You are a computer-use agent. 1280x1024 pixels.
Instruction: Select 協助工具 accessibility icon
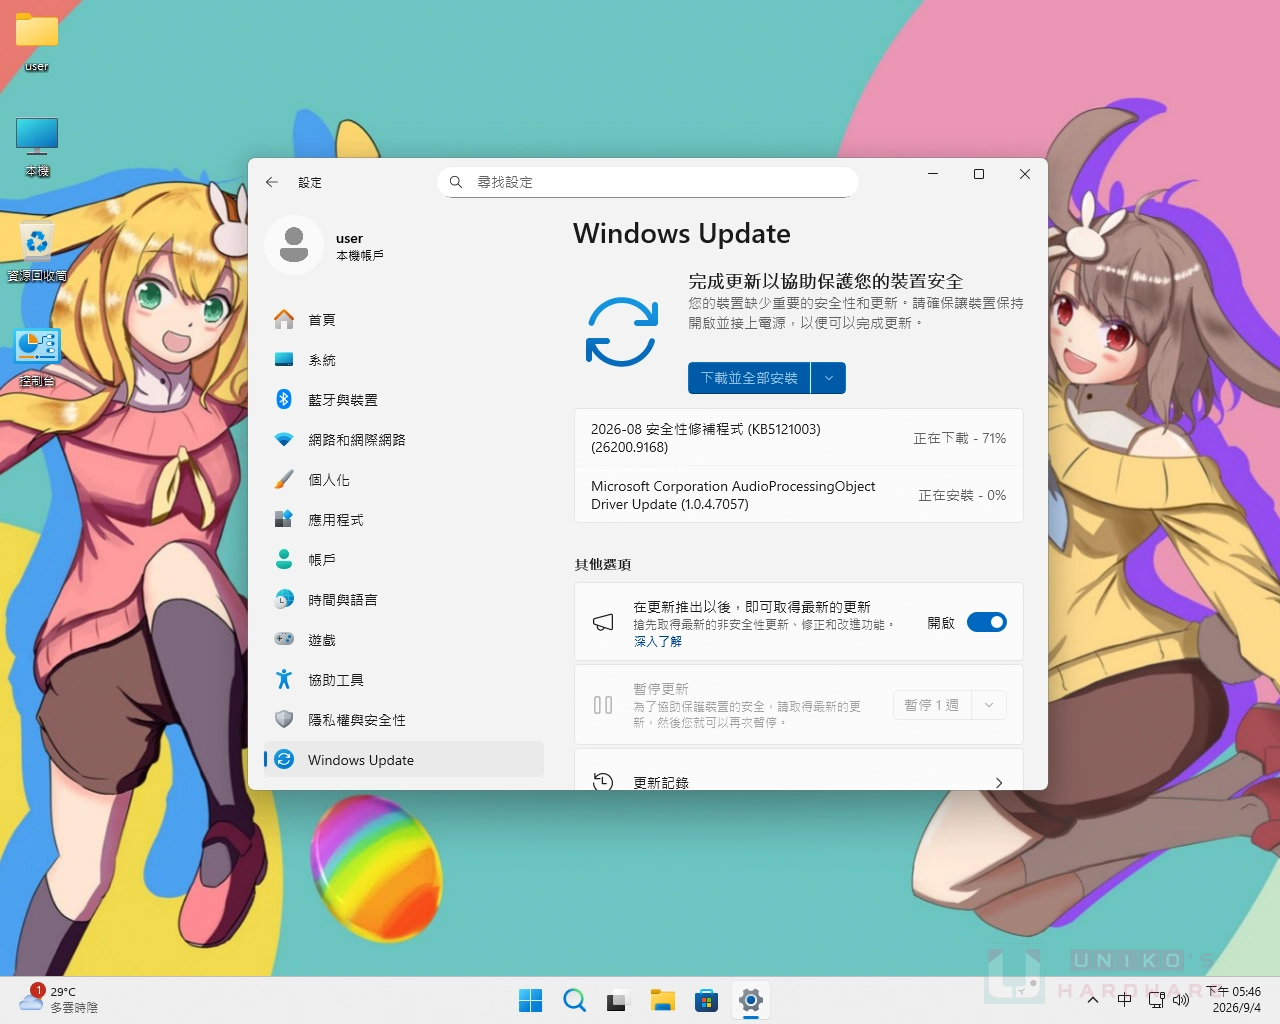click(x=284, y=679)
